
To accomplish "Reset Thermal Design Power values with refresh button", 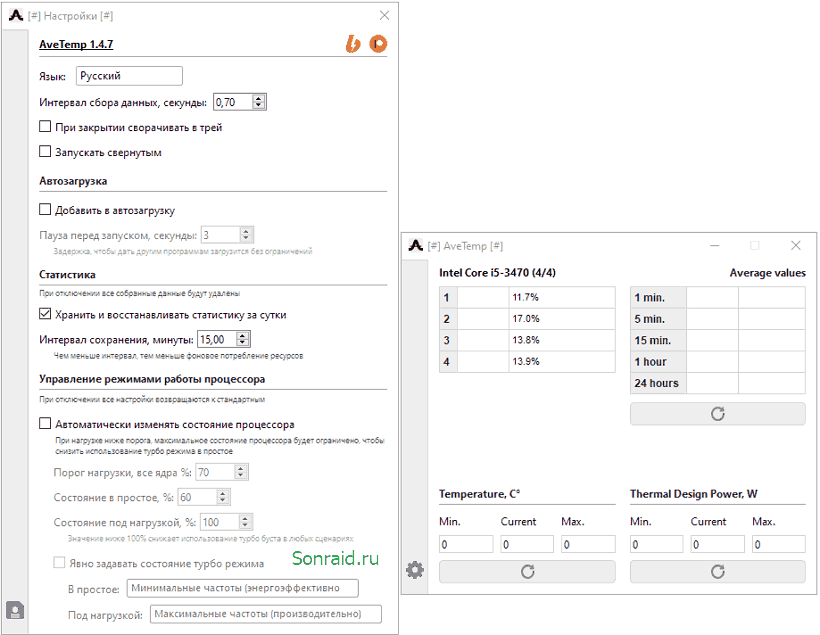I will (718, 571).
